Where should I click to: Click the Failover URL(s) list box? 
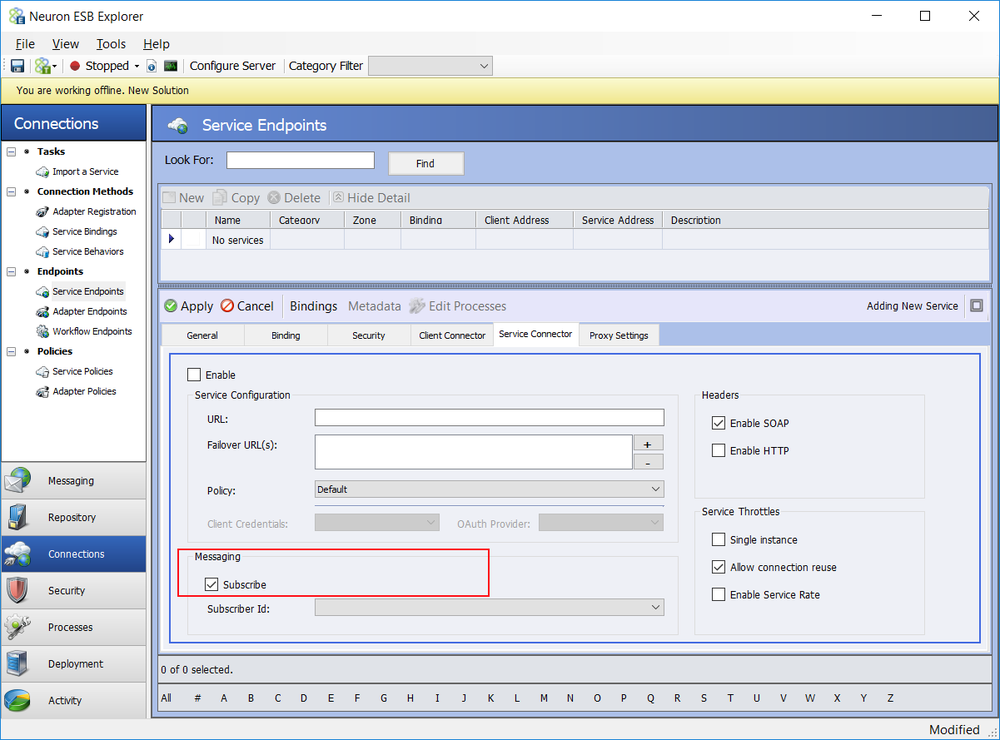click(474, 452)
